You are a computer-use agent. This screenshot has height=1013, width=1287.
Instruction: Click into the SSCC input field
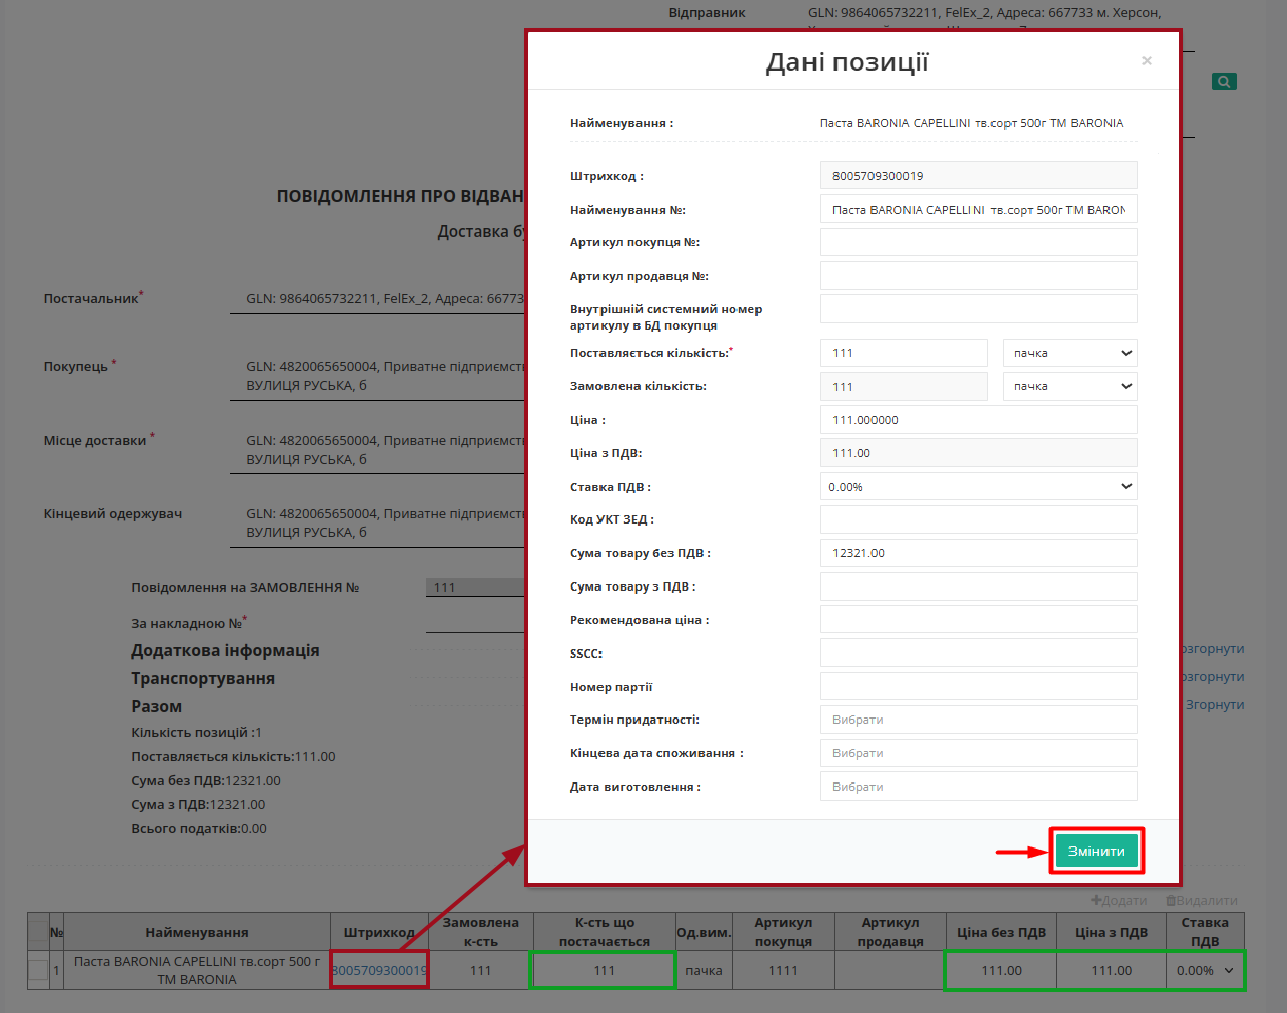click(x=978, y=653)
